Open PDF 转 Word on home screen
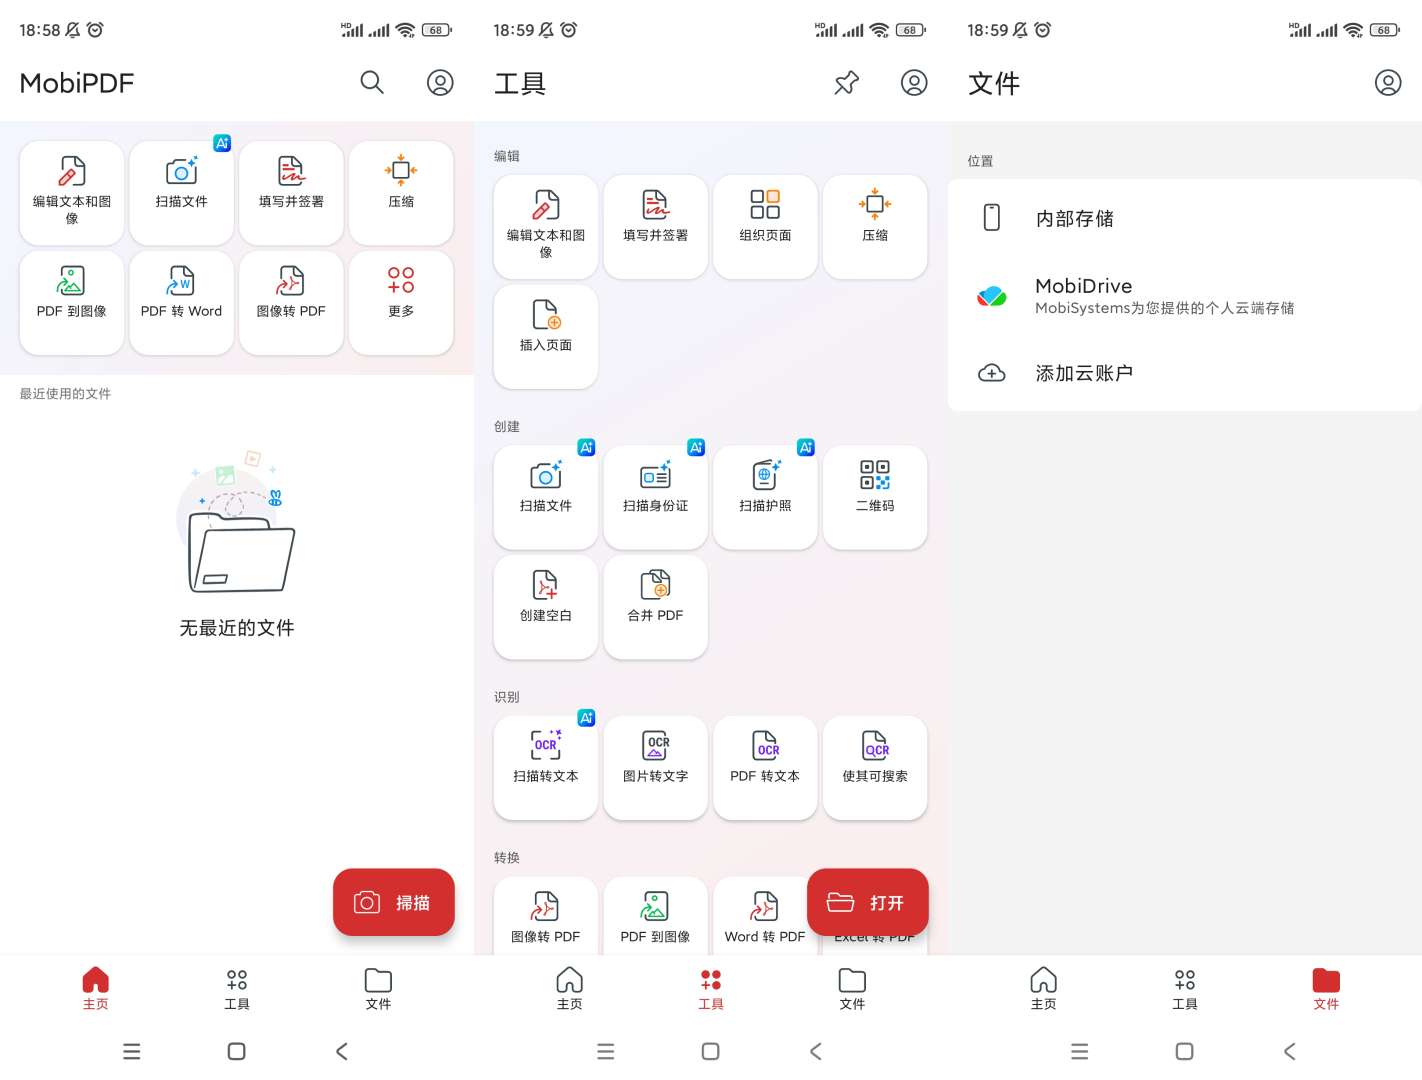The image size is (1422, 1080). (x=182, y=303)
